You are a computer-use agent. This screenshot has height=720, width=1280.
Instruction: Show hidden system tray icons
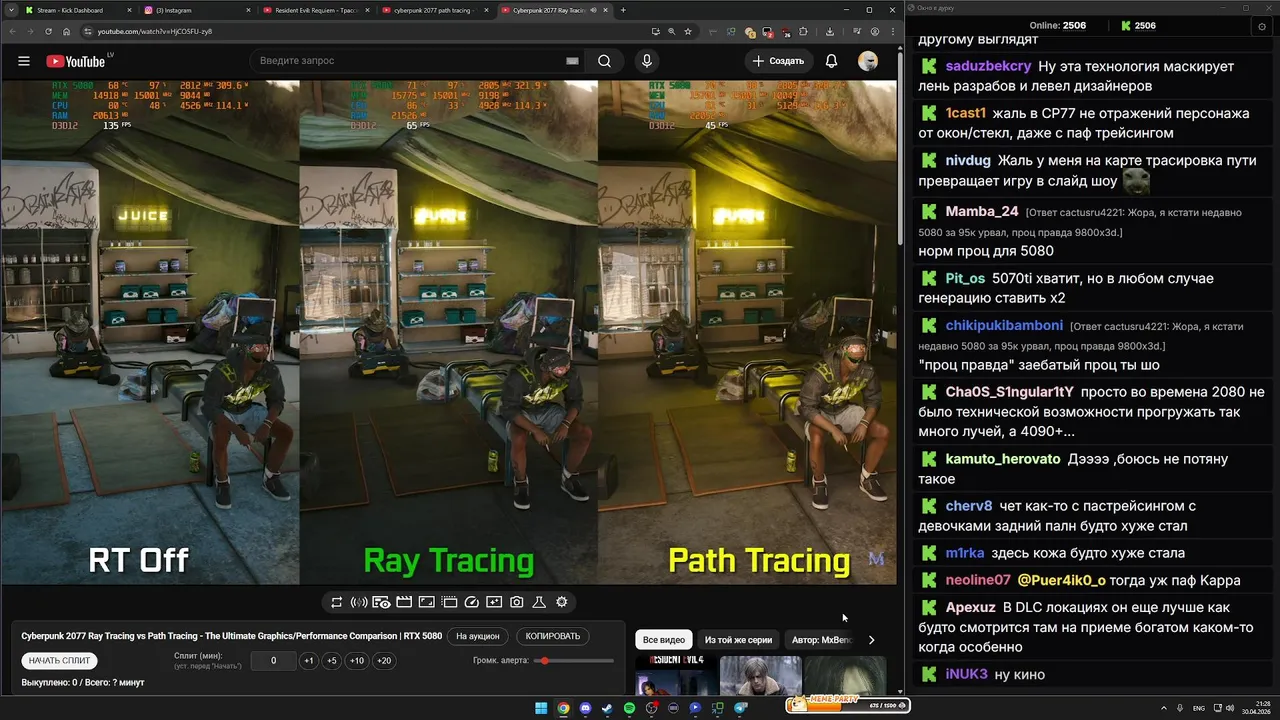click(x=1164, y=708)
